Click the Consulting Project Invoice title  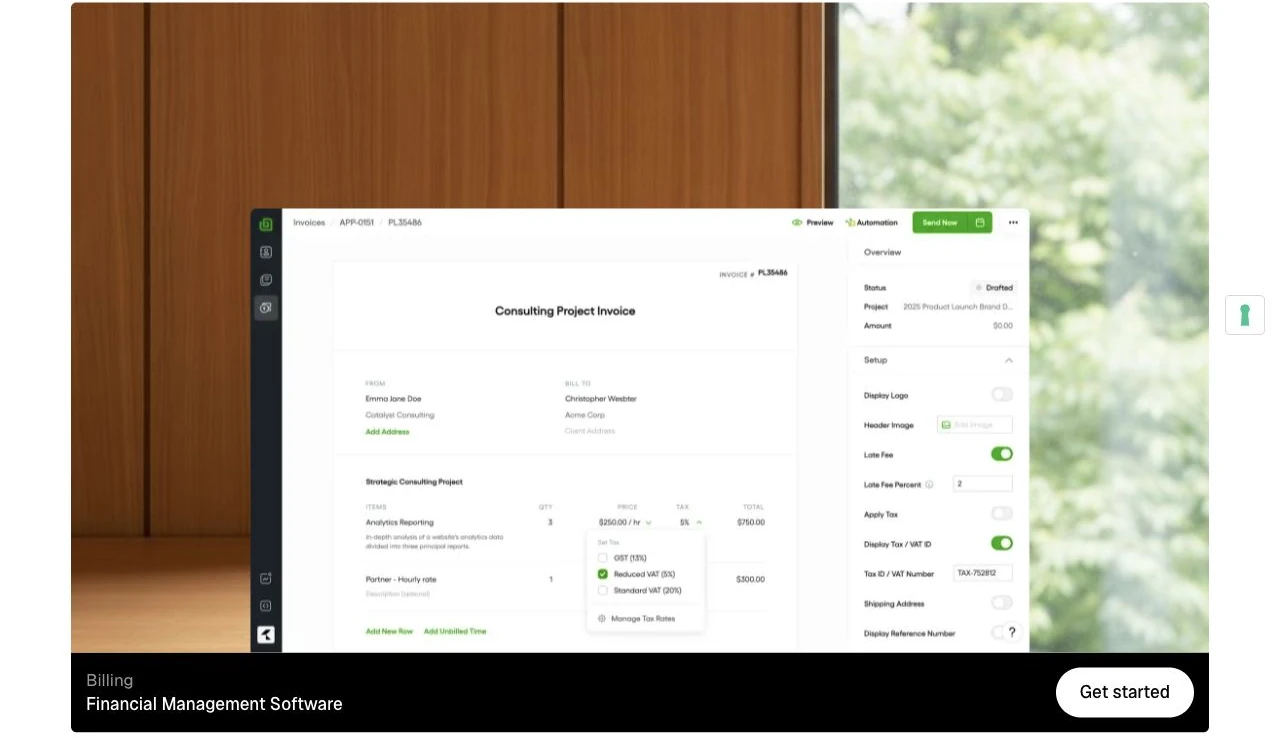pyautogui.click(x=565, y=311)
